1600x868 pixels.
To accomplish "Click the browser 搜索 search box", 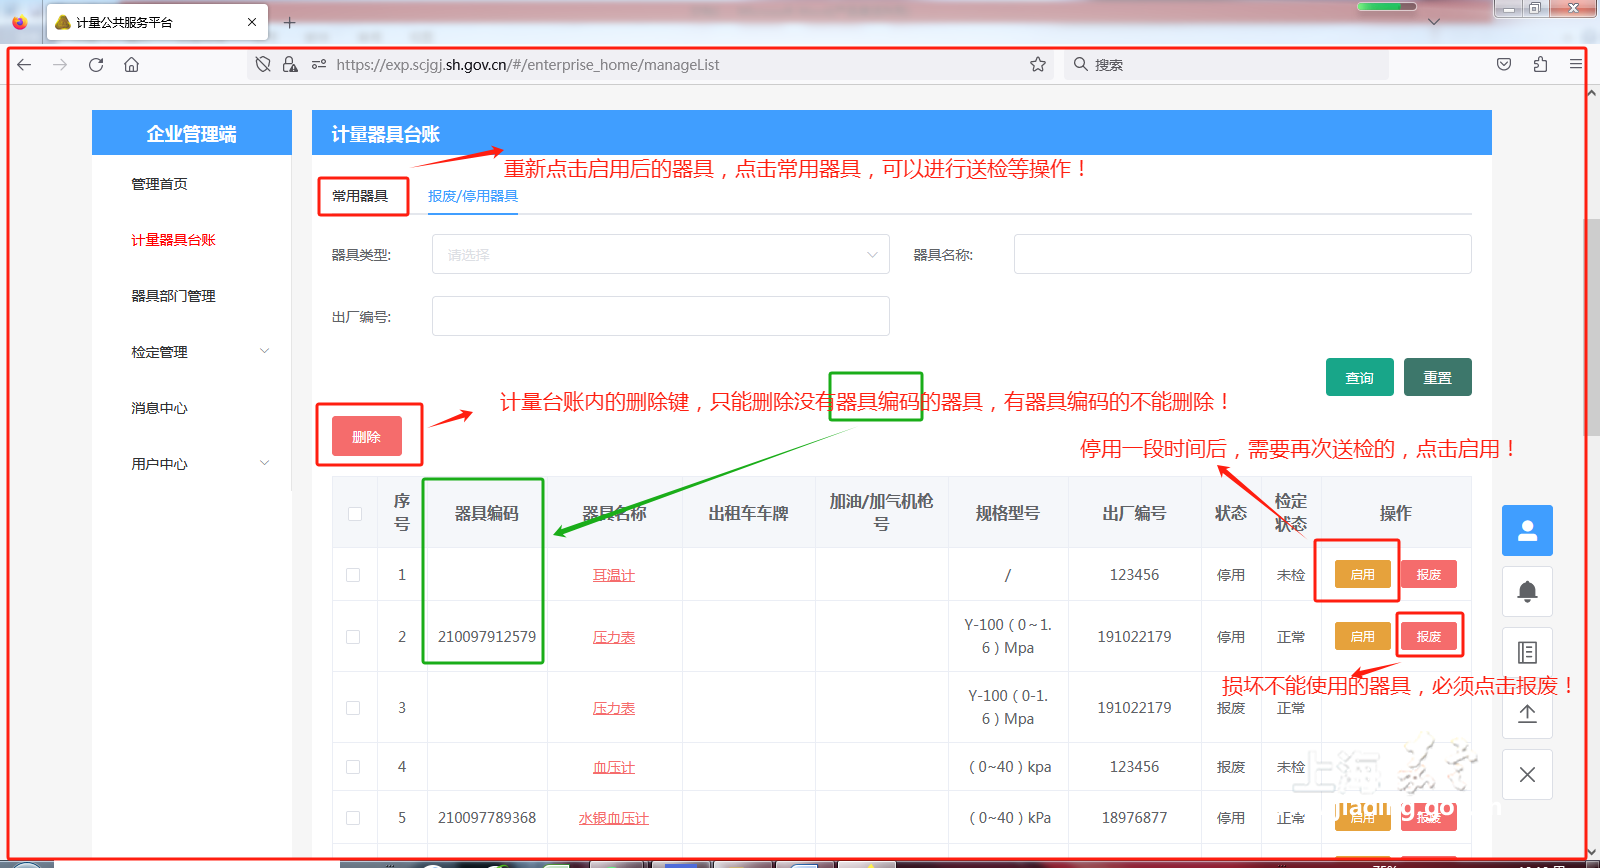I will [1226, 64].
